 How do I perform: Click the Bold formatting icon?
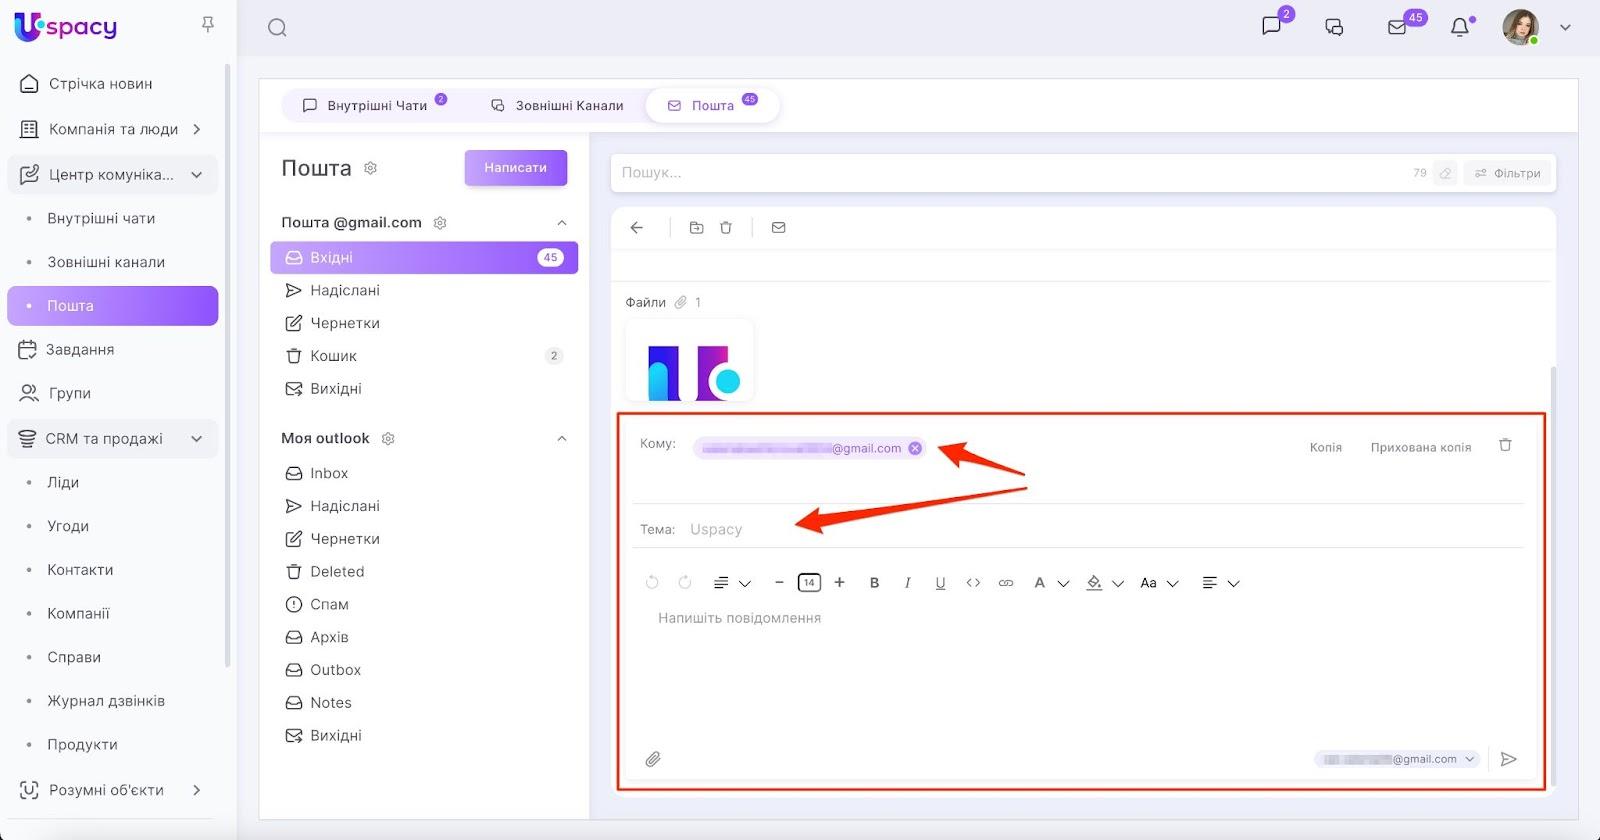[874, 583]
